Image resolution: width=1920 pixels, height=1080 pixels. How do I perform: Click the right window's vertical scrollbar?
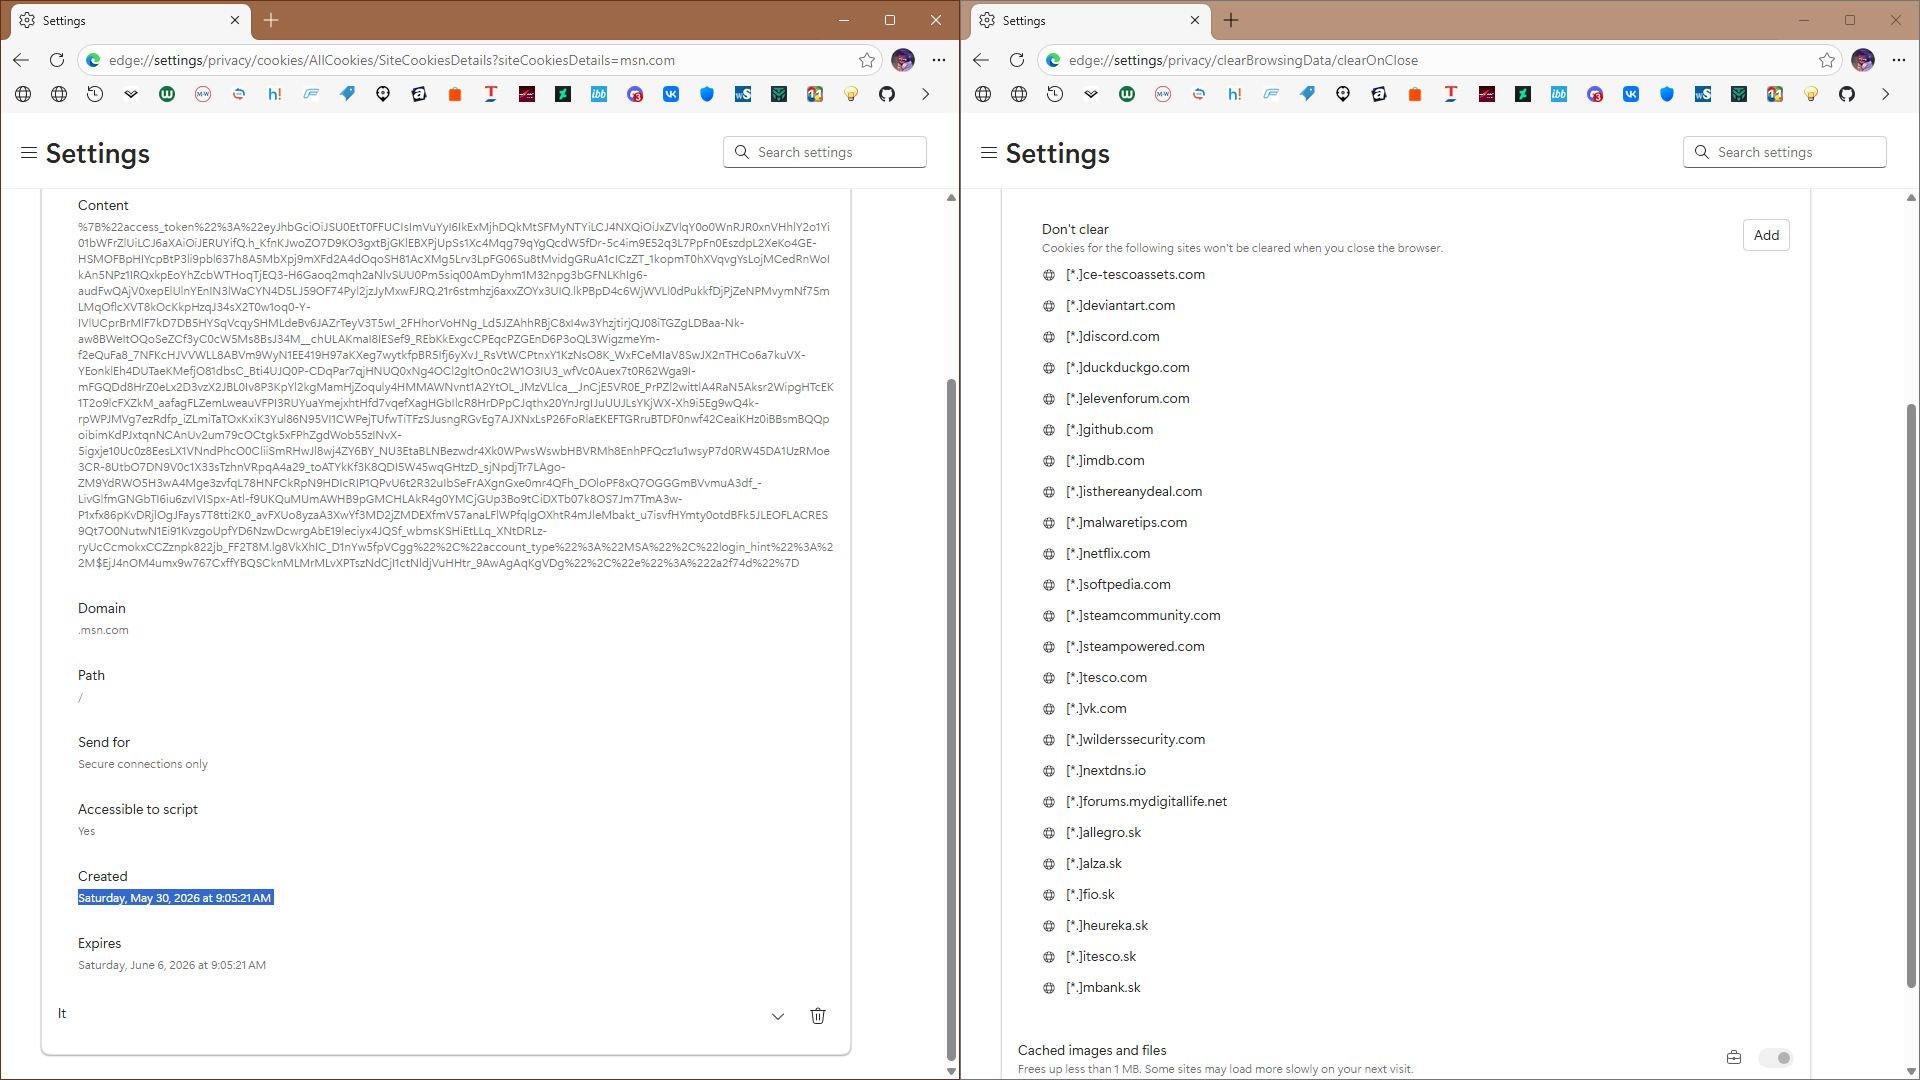click(1911, 695)
